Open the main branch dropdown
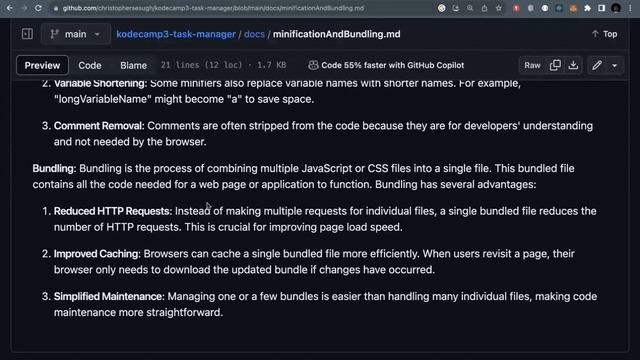Screen dimensions: 640x360 [76, 34]
